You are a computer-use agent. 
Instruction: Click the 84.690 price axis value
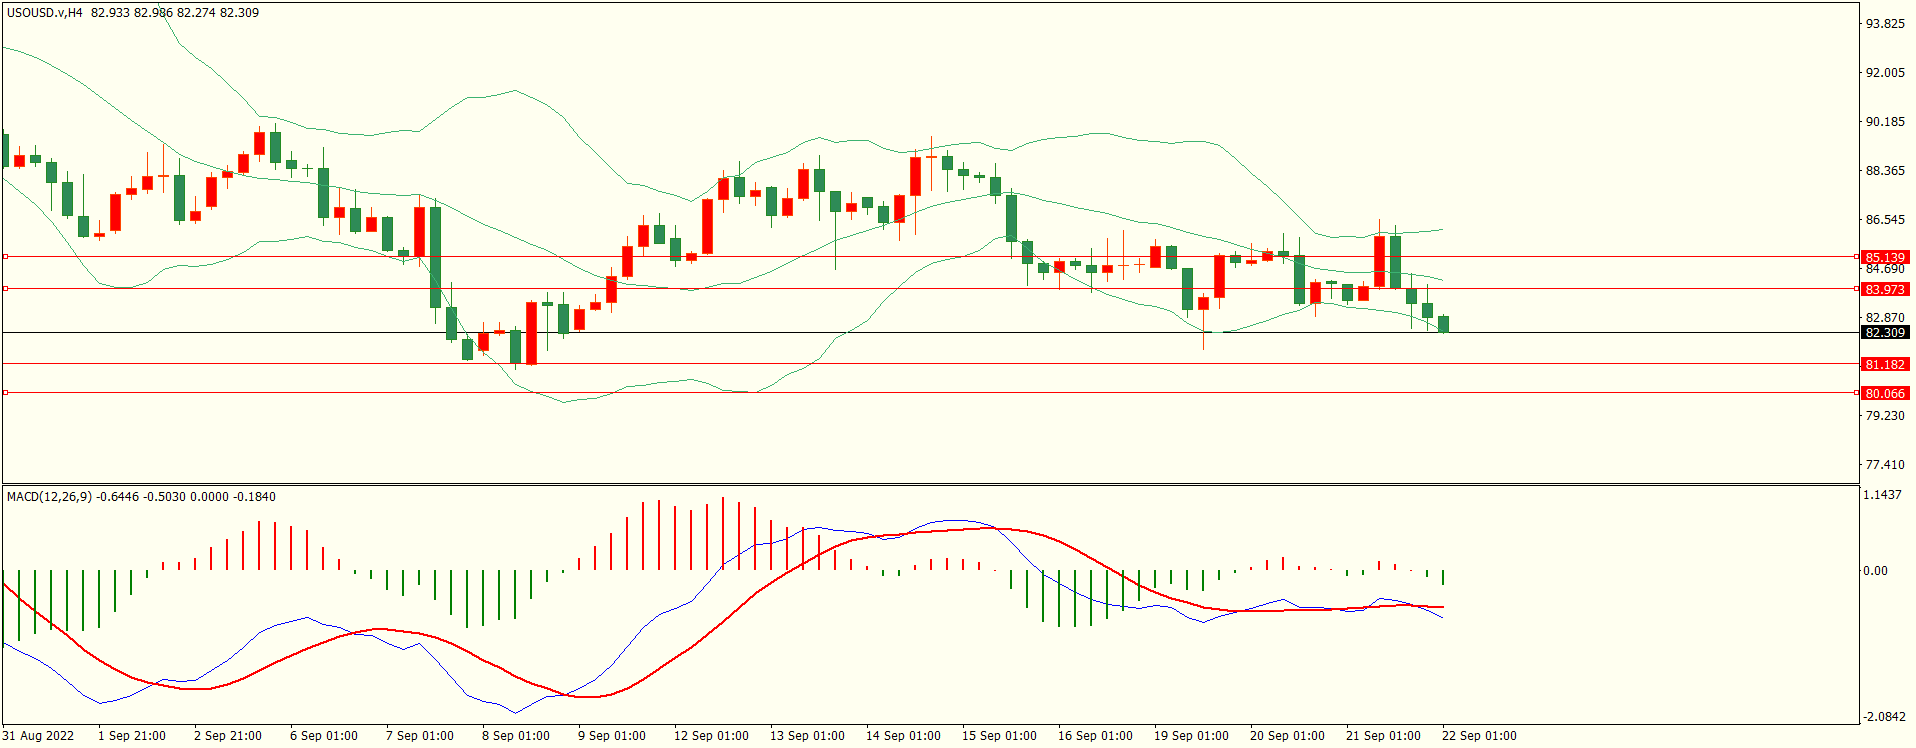pos(1885,270)
